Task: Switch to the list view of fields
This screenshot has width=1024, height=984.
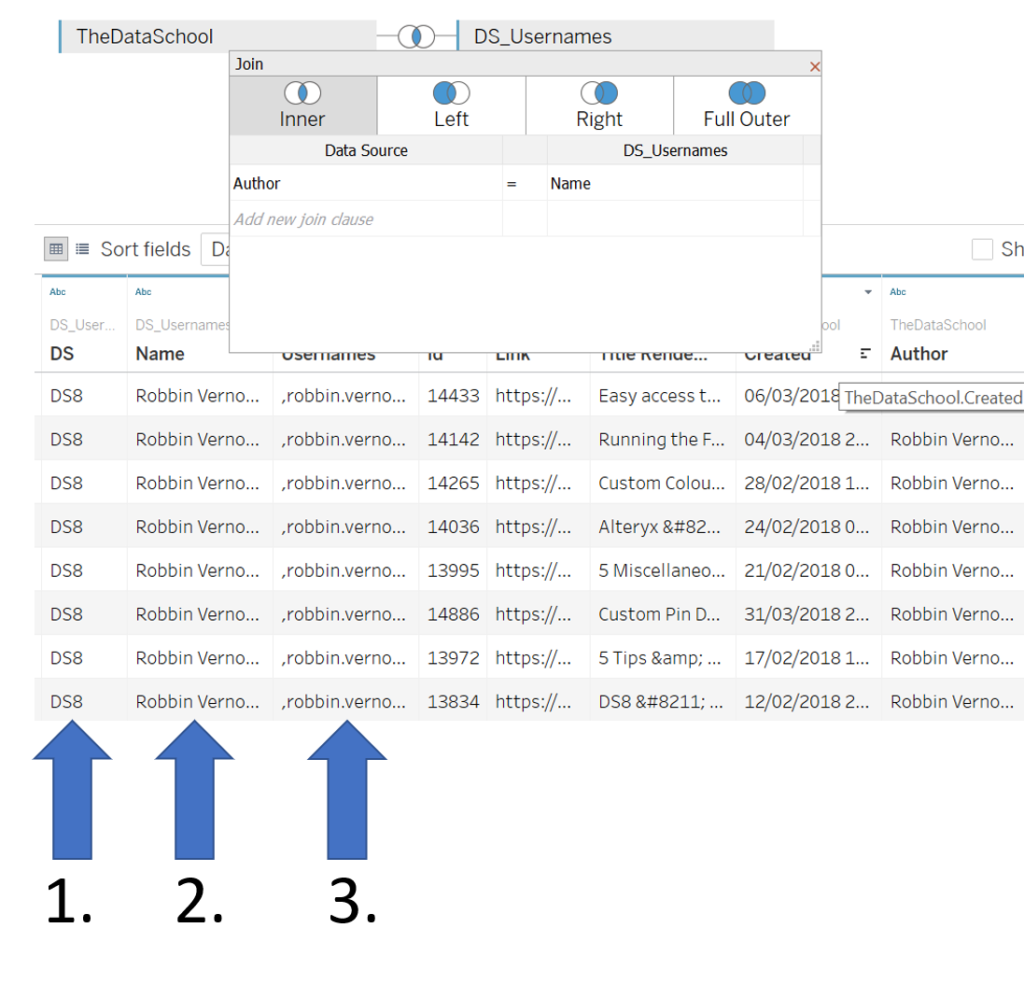Action: [x=79, y=248]
